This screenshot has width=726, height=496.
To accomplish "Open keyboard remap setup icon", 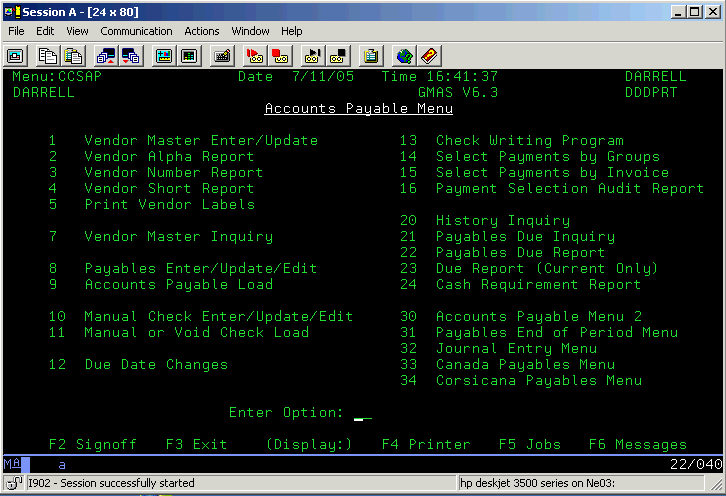I will tap(222, 55).
